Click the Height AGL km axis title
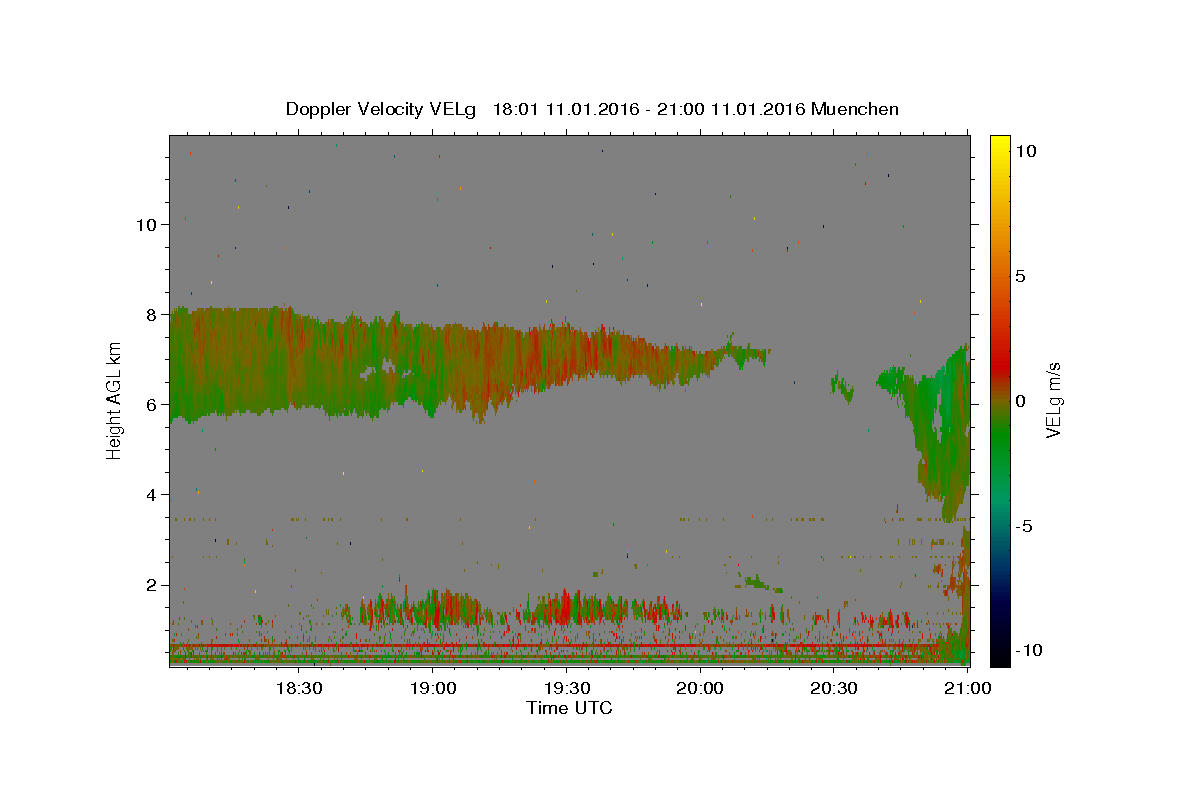The image size is (1200, 800). [x=115, y=400]
